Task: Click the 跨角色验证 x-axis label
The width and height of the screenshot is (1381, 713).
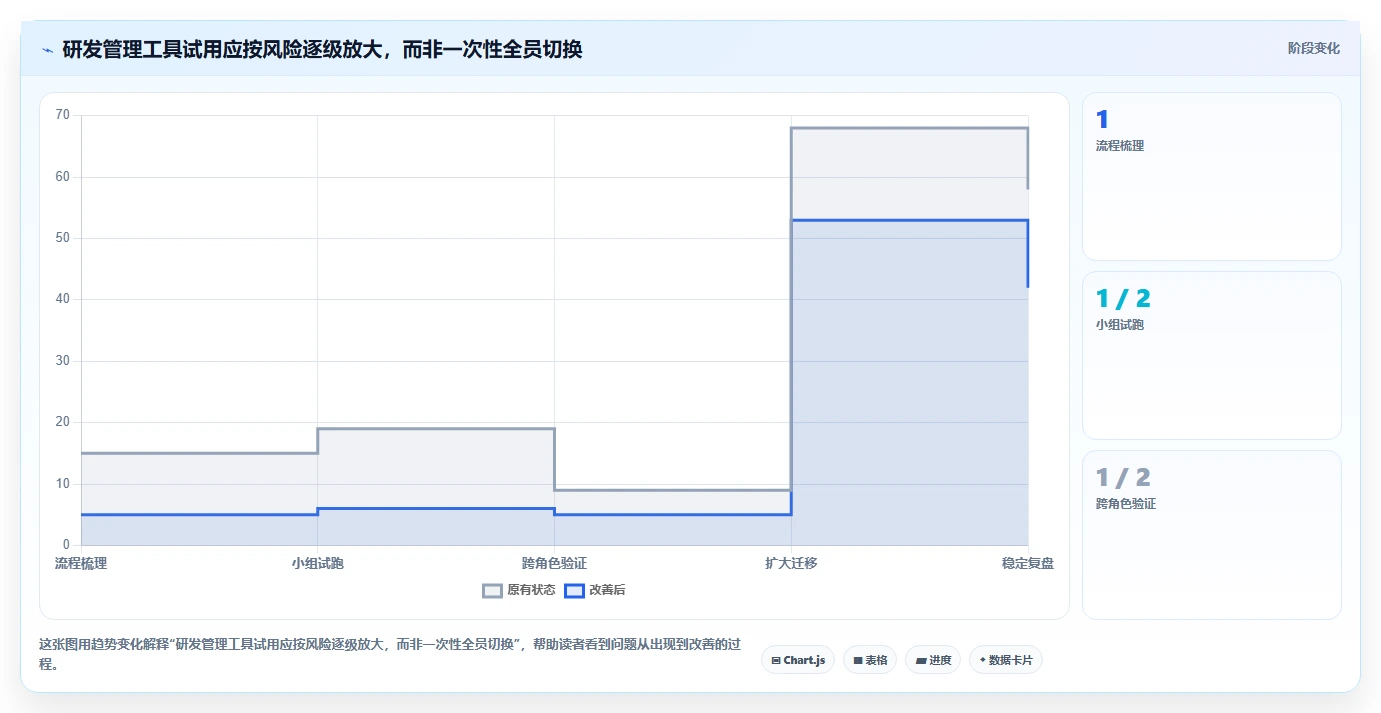Action: tap(554, 563)
